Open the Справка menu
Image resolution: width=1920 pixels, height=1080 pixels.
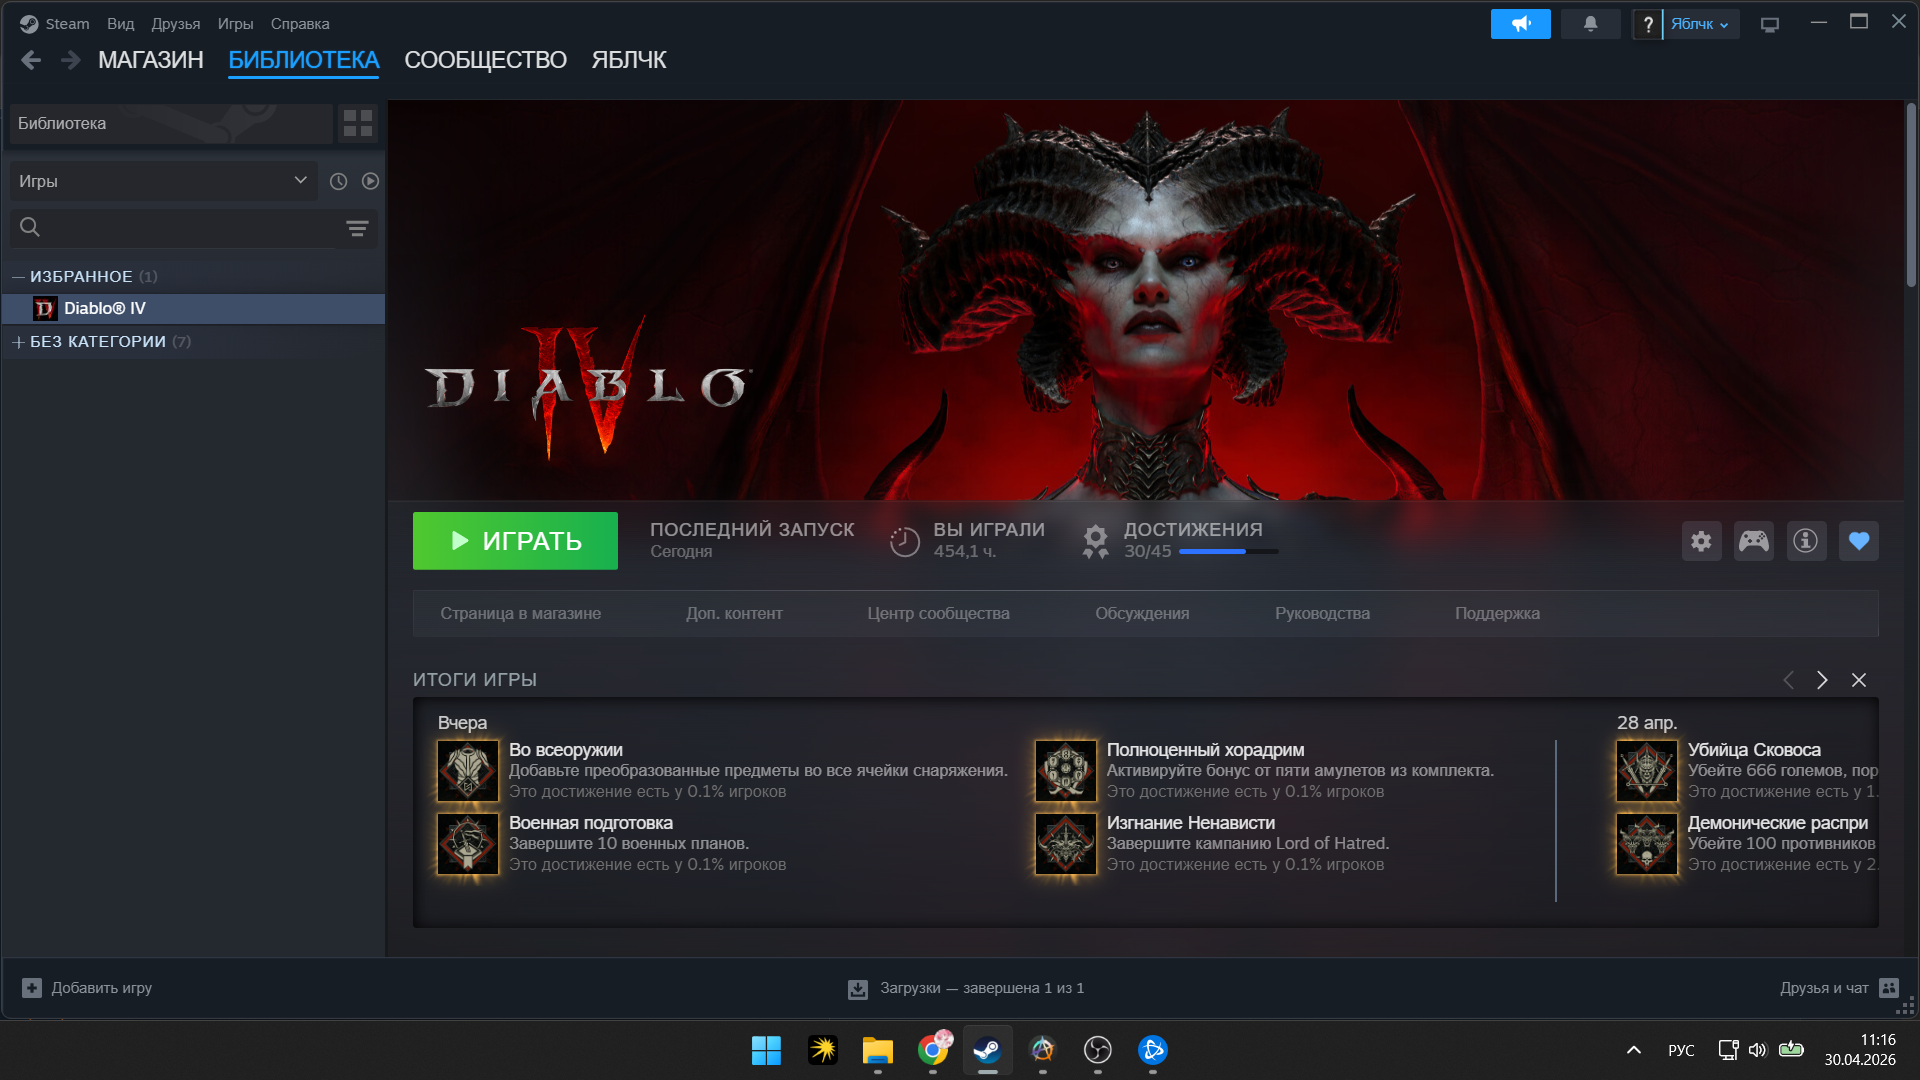pos(300,24)
